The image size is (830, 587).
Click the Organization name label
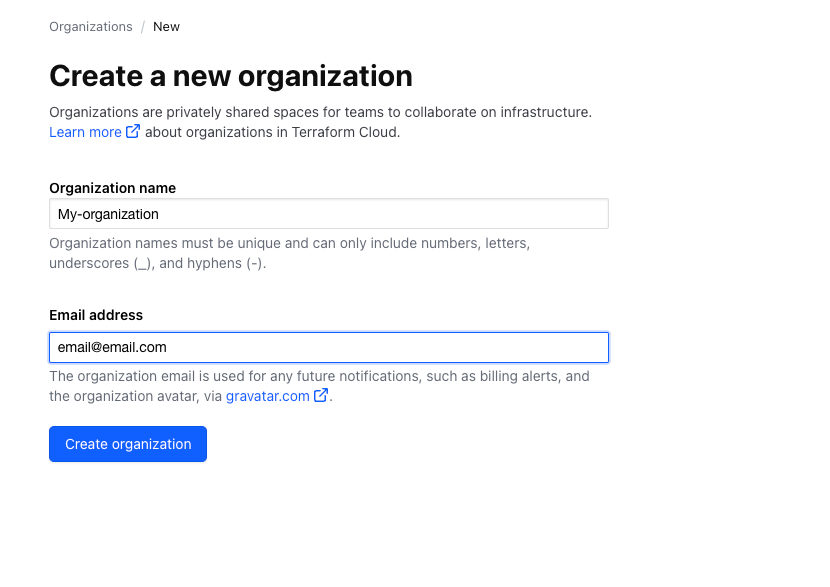pos(112,188)
